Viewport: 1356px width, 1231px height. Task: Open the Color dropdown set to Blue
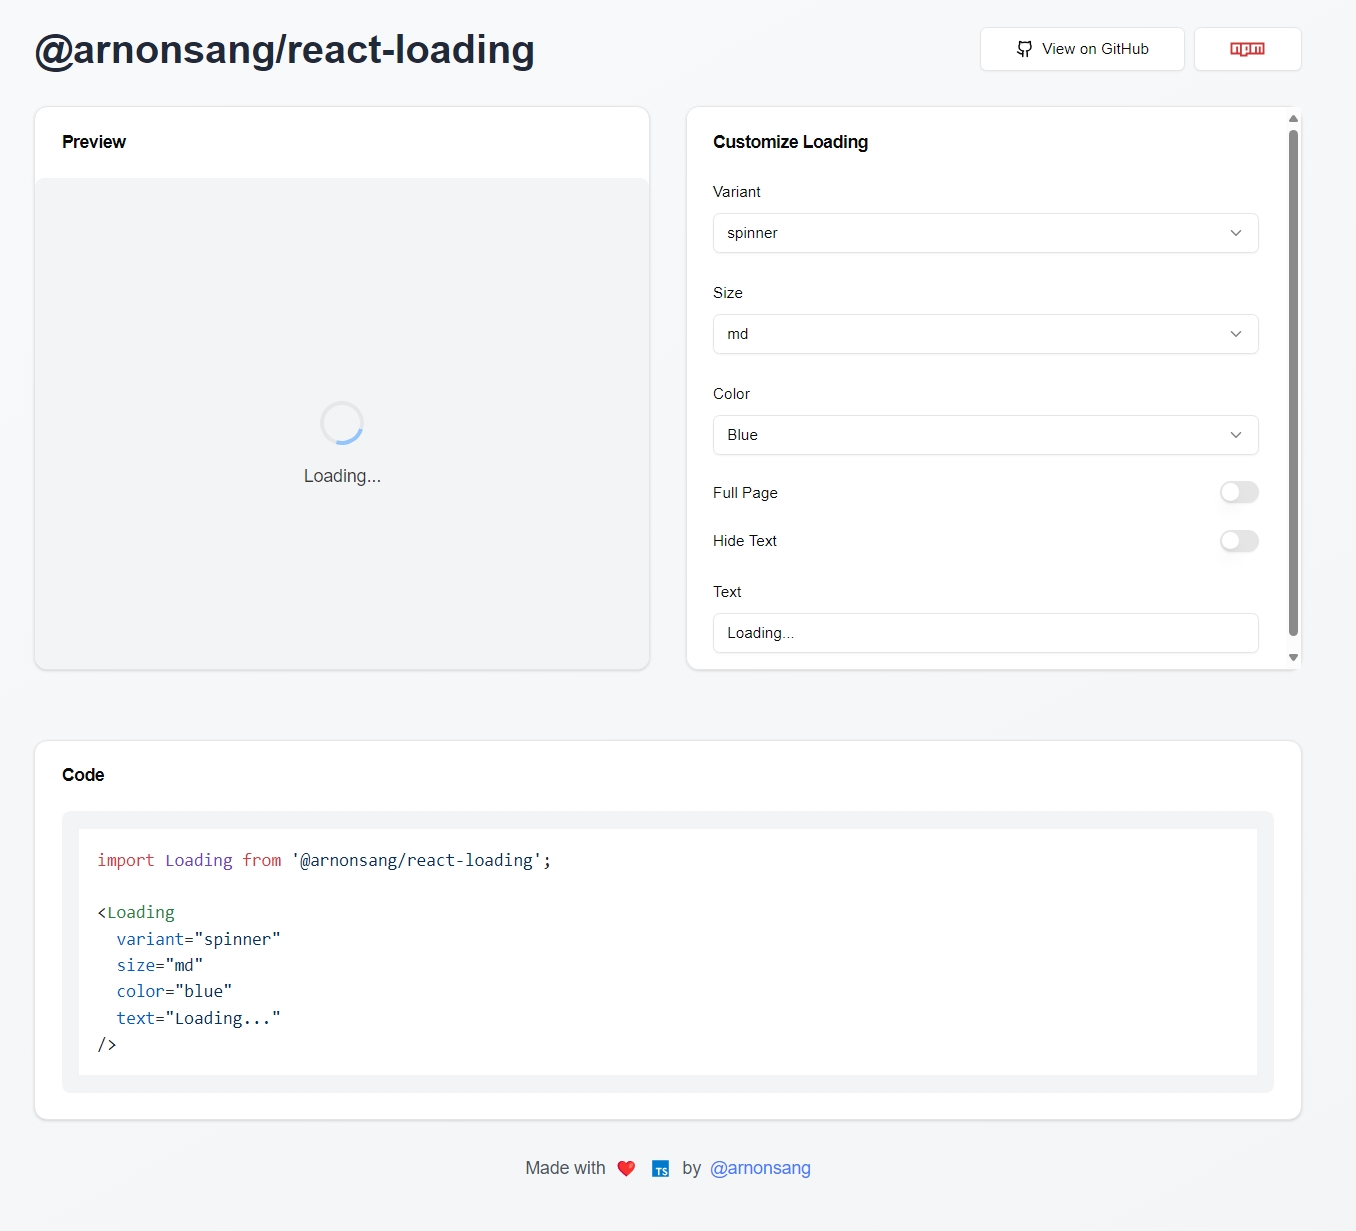click(x=985, y=435)
